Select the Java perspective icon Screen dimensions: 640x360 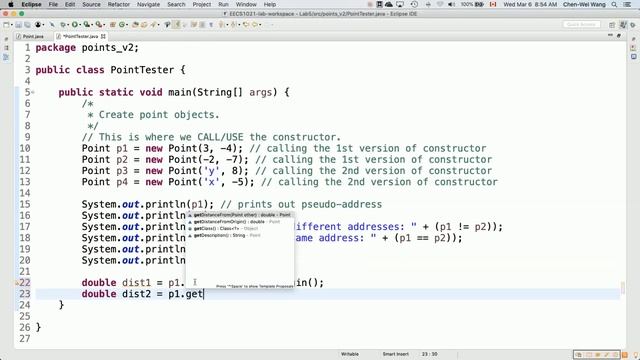coord(623,25)
